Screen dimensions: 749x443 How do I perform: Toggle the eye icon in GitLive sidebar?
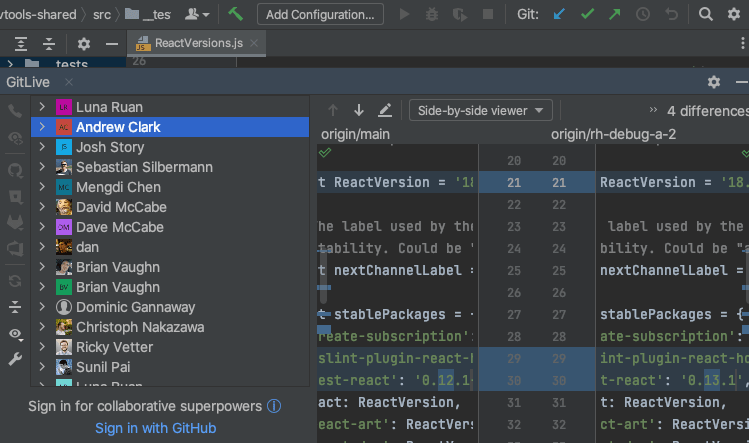point(15,334)
